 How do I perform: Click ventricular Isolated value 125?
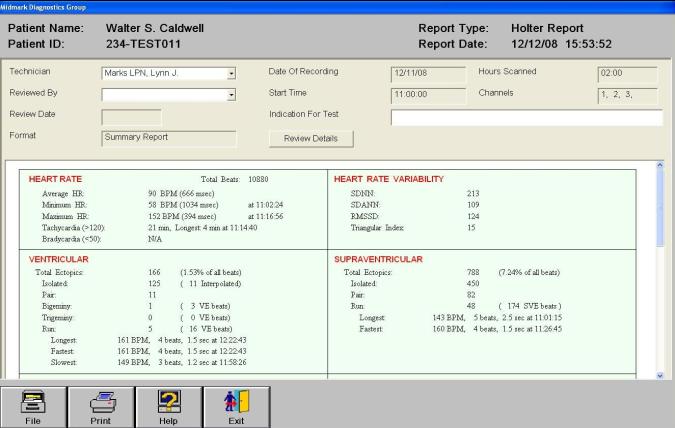coord(154,284)
